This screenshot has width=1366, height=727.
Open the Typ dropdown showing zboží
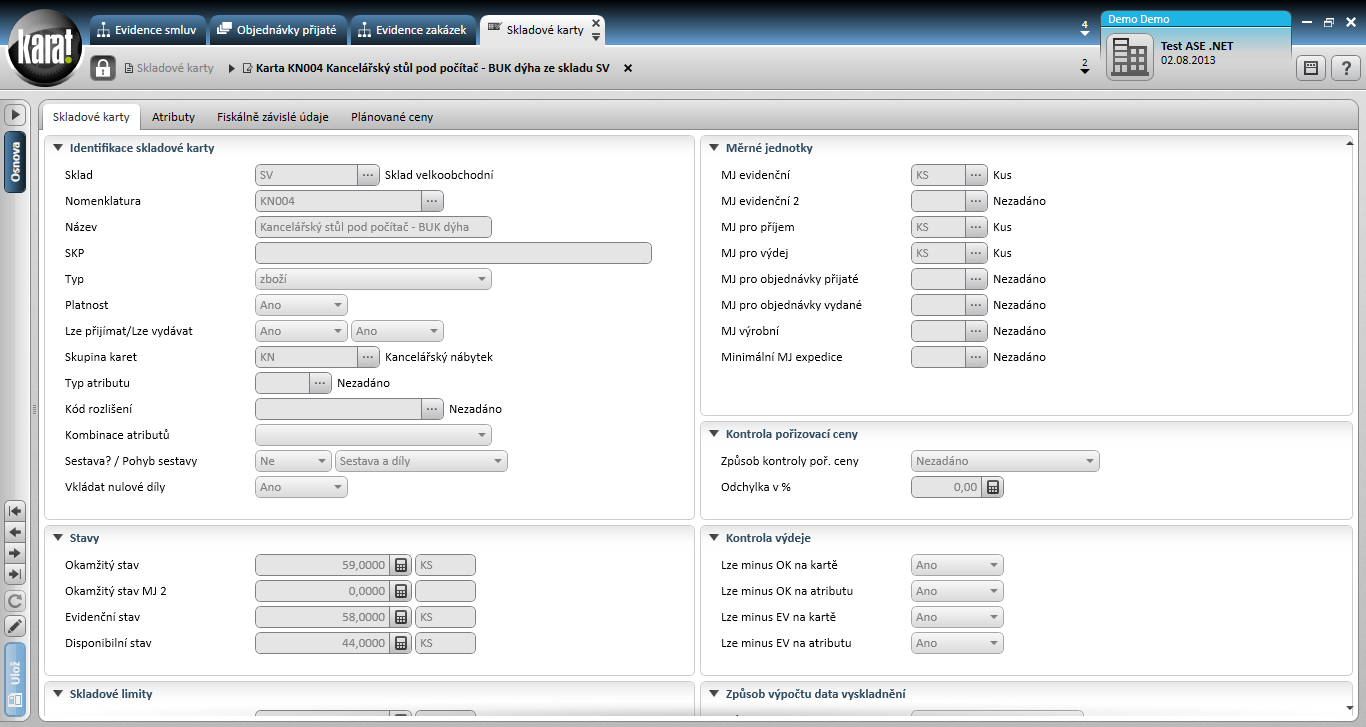point(374,279)
